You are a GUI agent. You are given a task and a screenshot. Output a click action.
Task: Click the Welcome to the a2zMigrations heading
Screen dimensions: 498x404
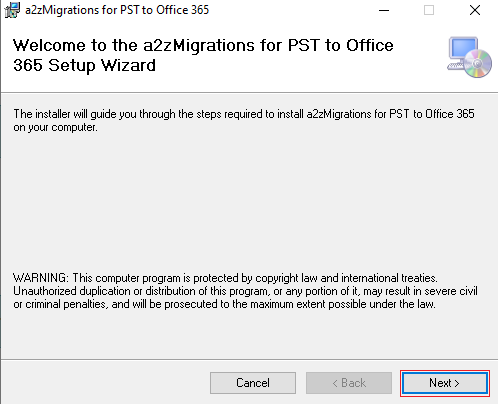click(203, 45)
